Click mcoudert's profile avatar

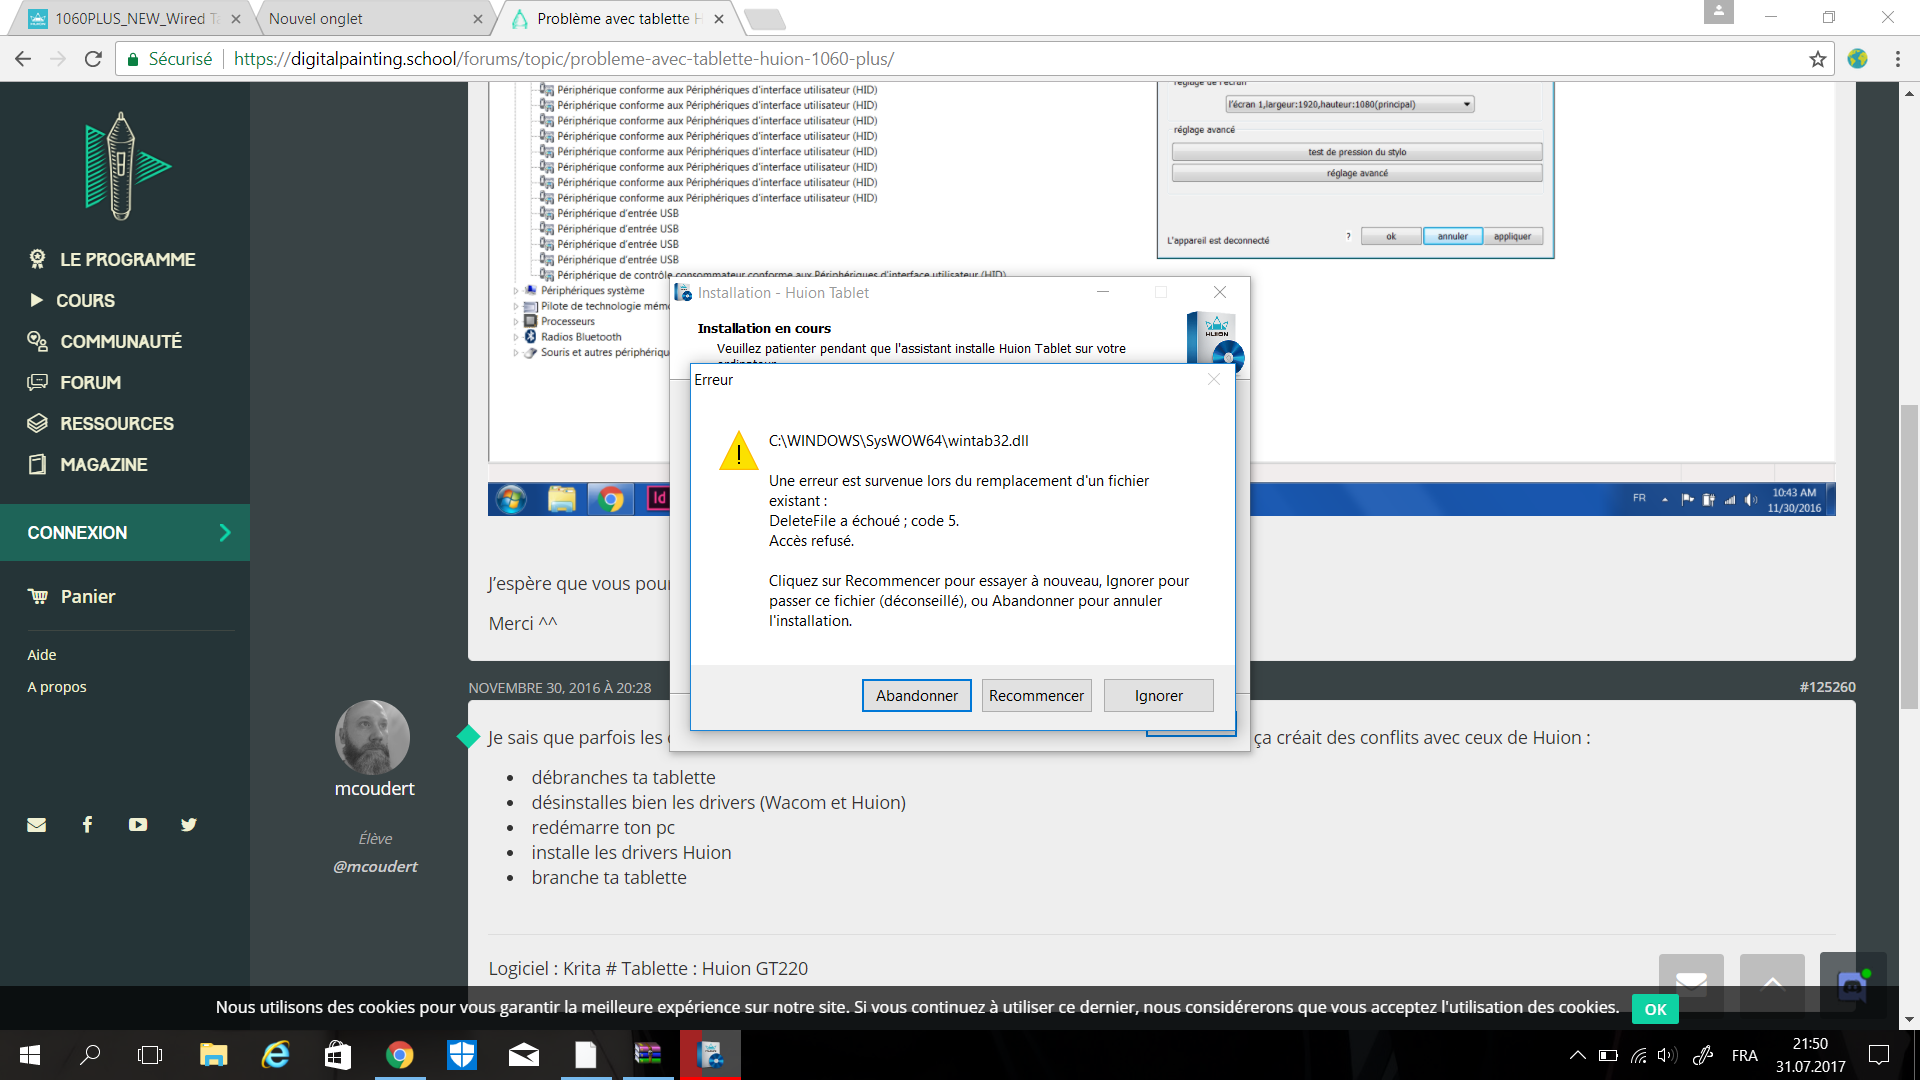point(372,738)
